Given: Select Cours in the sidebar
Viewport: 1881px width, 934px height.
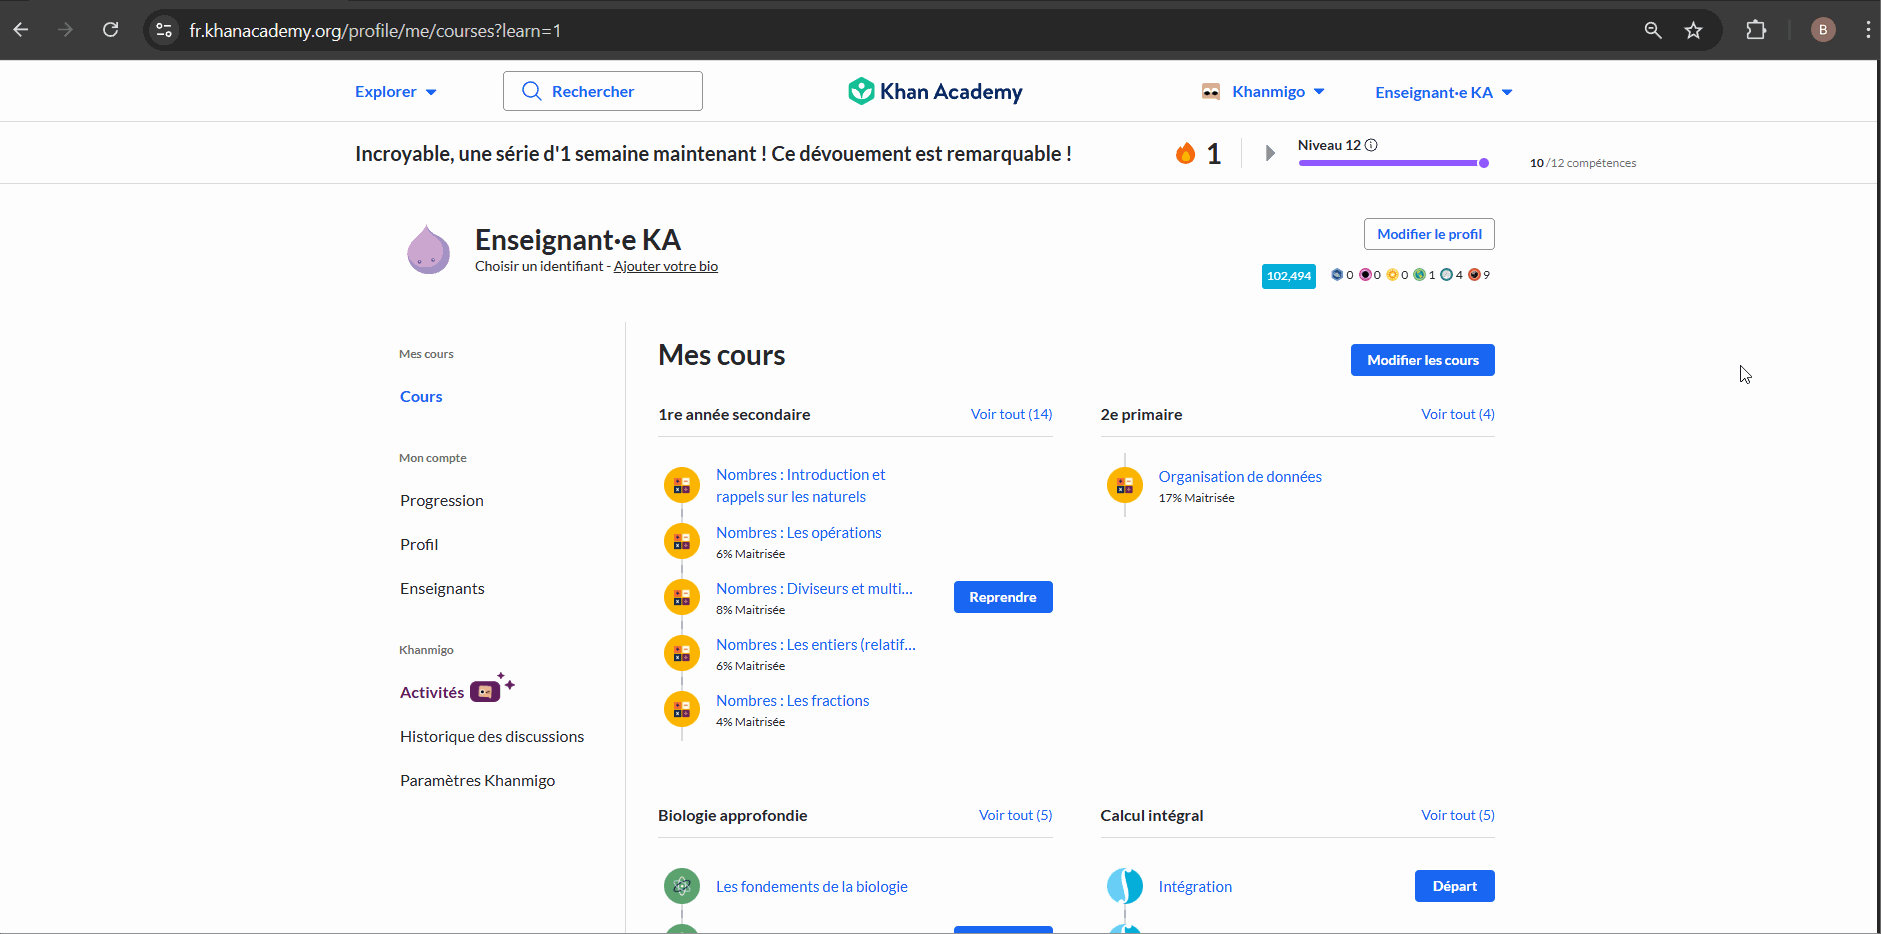Looking at the screenshot, I should (x=421, y=396).
